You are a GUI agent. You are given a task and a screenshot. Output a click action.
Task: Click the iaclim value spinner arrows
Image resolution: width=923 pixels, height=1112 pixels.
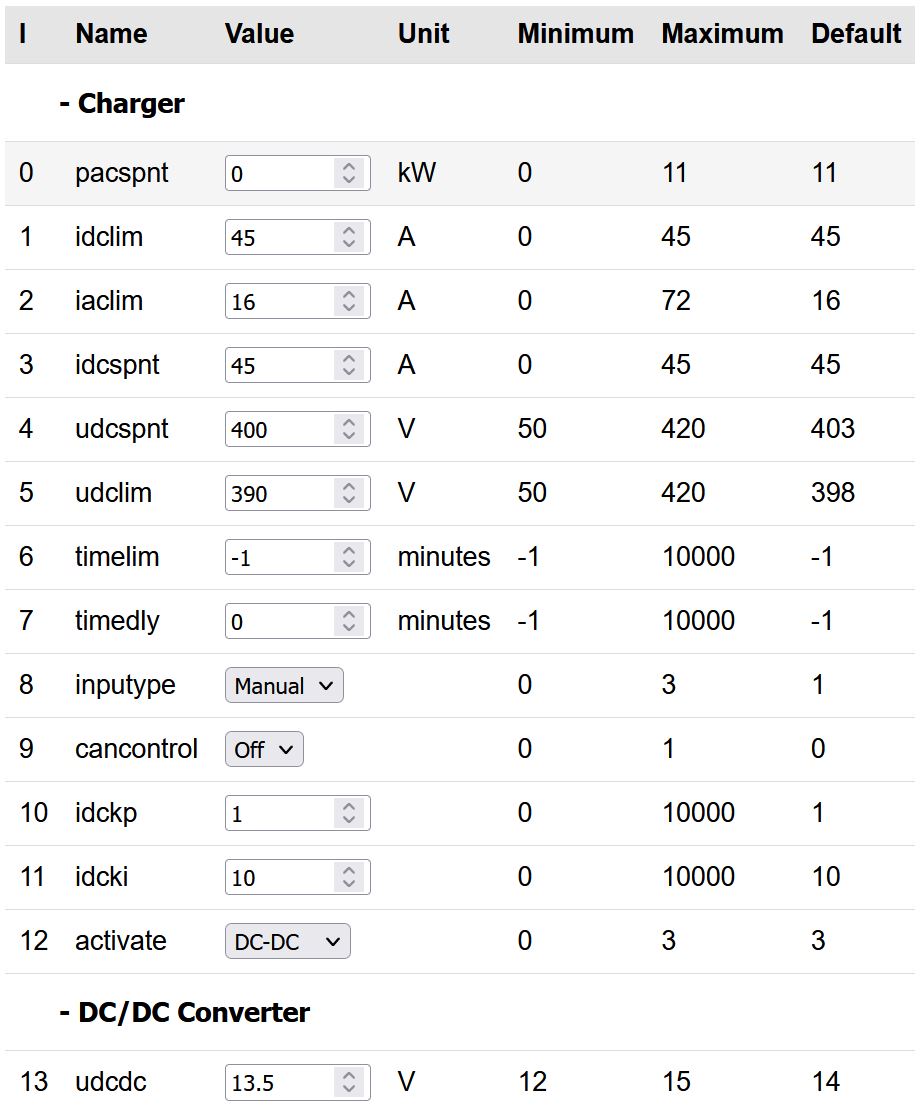[x=348, y=301]
